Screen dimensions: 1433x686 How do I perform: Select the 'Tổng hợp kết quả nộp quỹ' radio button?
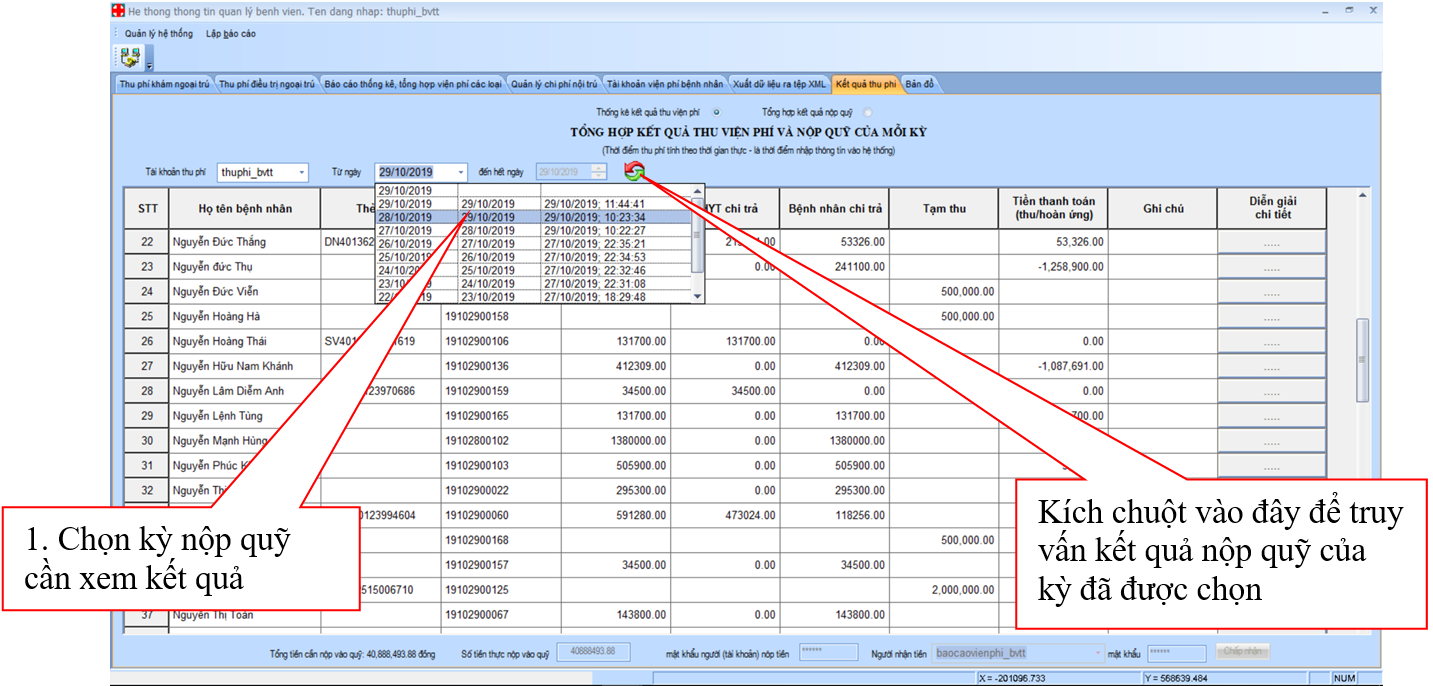coord(867,113)
